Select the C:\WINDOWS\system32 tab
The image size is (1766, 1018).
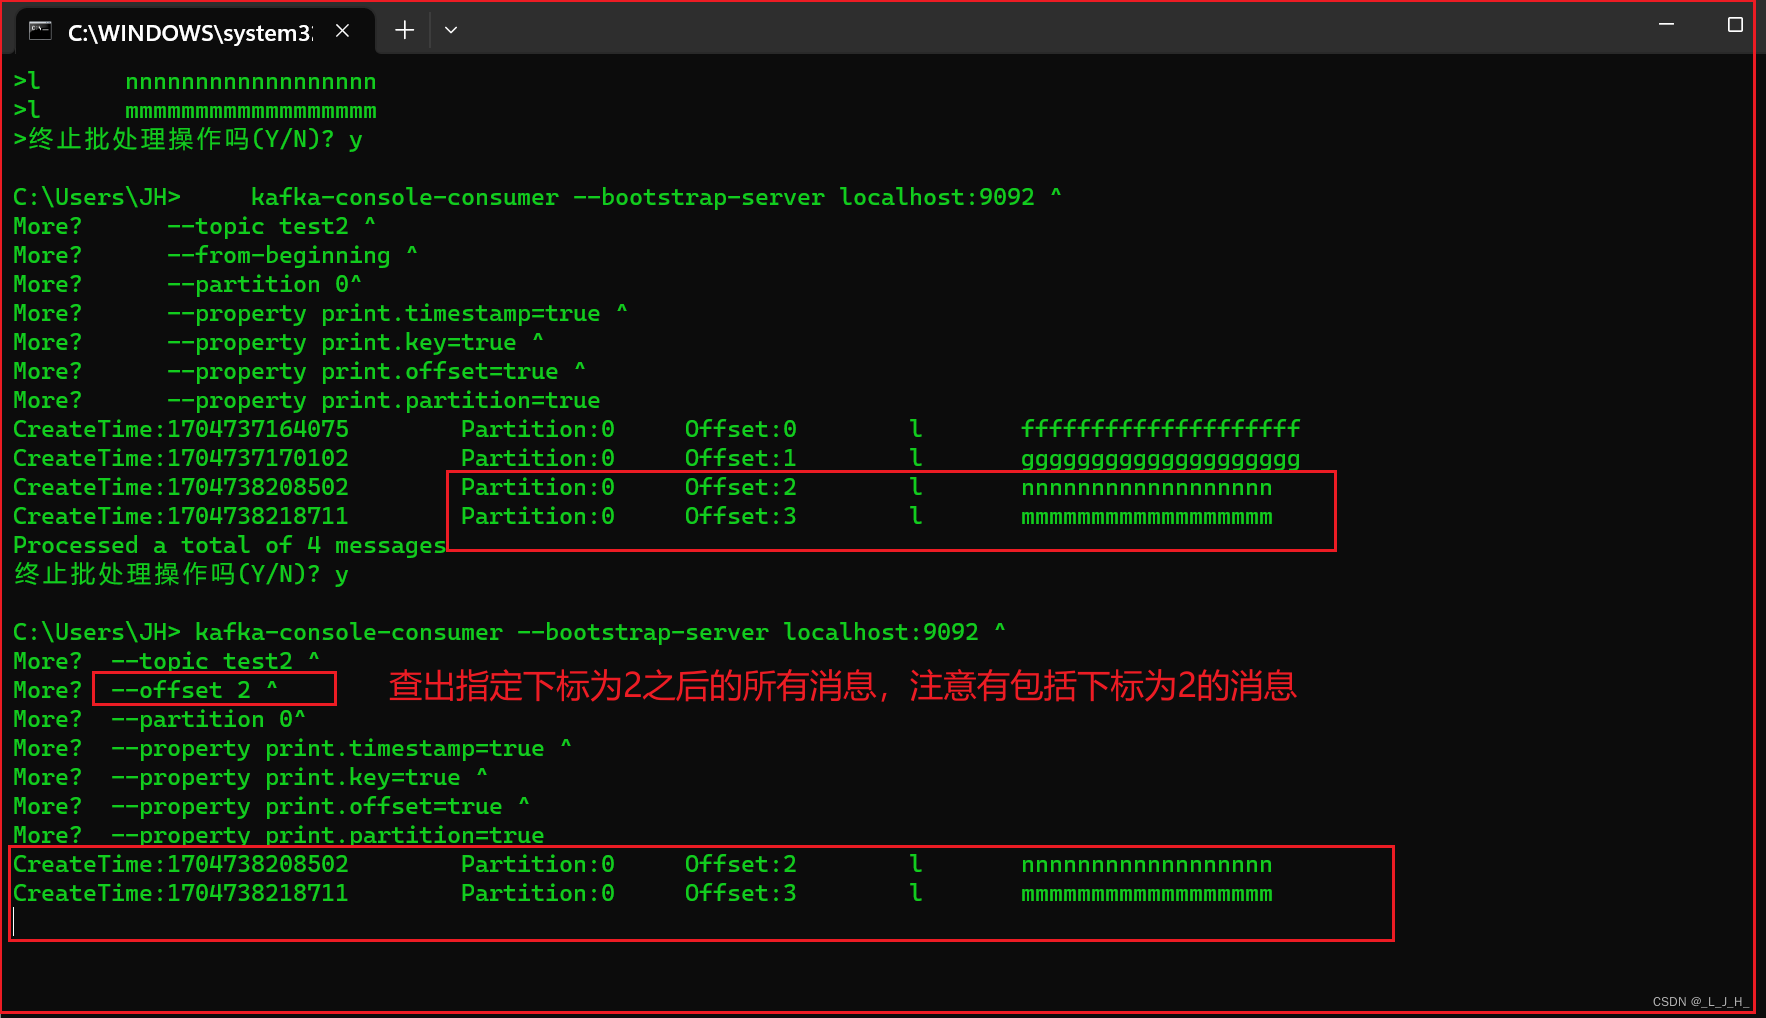[x=196, y=31]
